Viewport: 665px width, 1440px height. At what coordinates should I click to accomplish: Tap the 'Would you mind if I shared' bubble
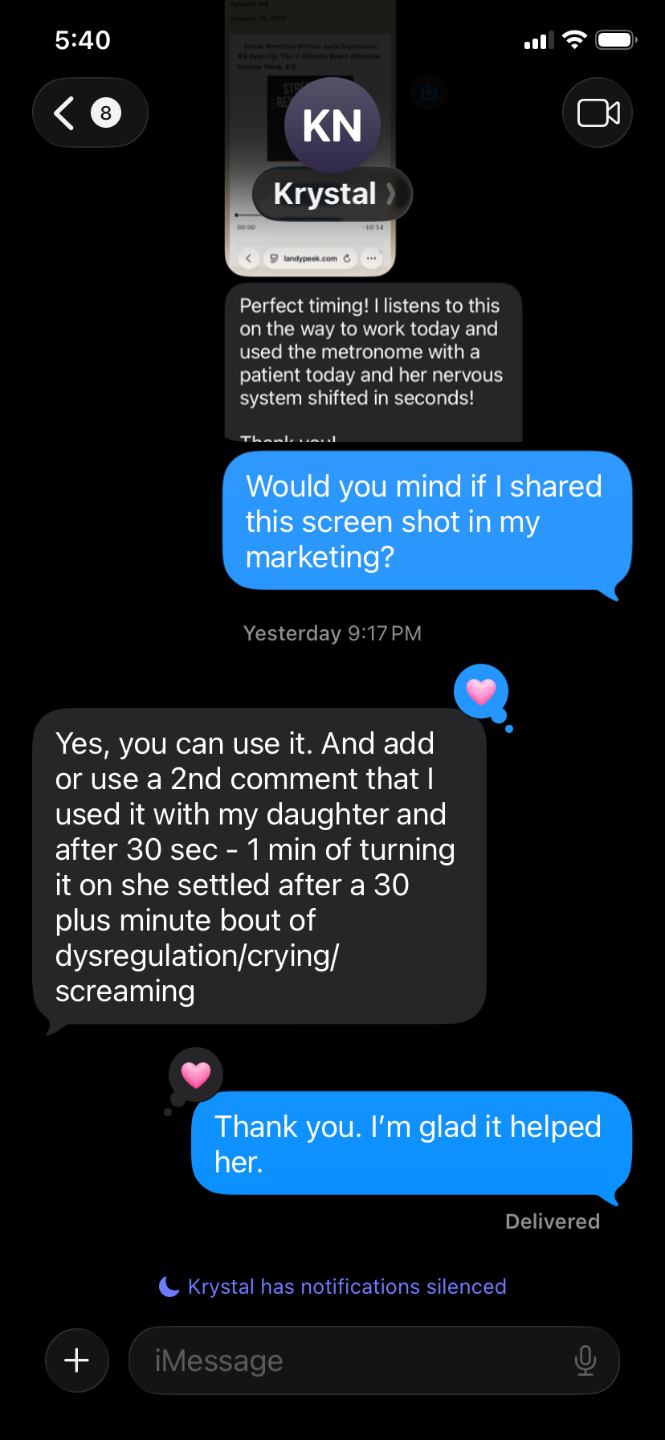[427, 521]
